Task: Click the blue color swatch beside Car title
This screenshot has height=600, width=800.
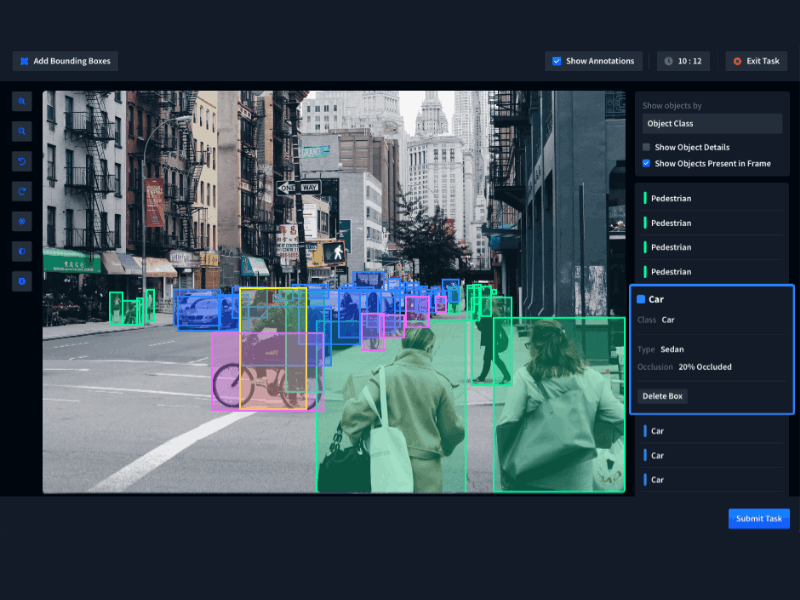Action: pos(641,299)
